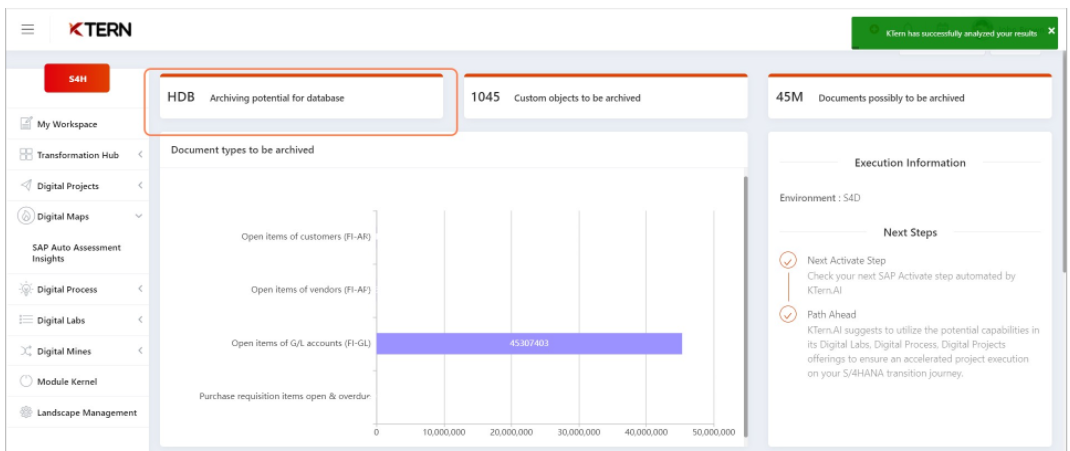
Task: Click the Landscape Management gear icon
Action: tap(26, 412)
